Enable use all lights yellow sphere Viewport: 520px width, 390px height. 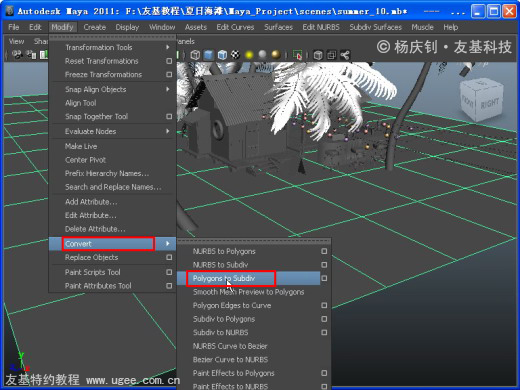[x=249, y=55]
